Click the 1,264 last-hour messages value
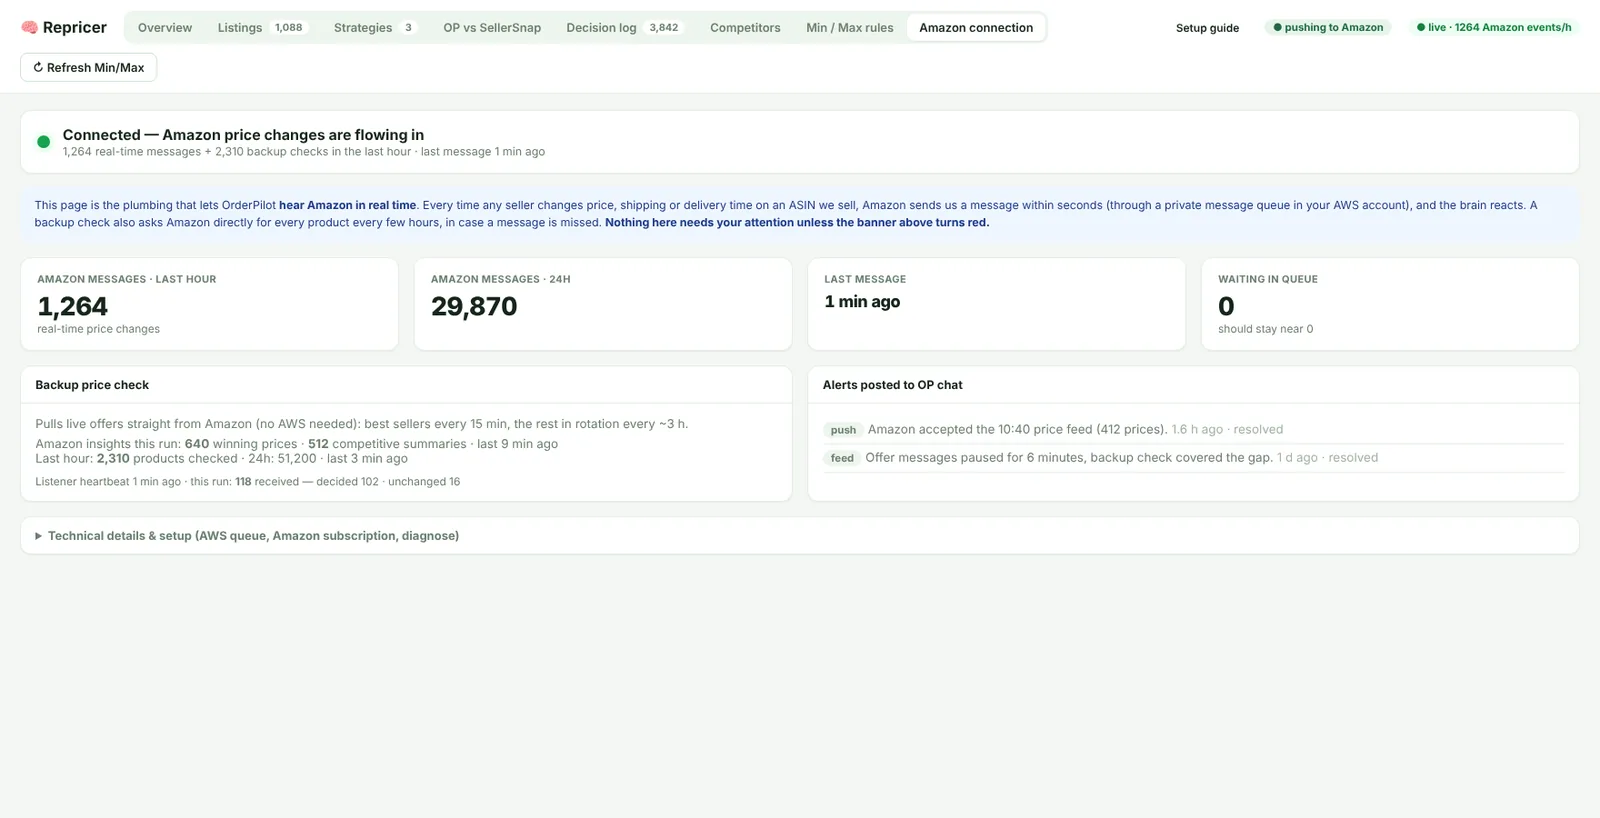 [x=72, y=306]
